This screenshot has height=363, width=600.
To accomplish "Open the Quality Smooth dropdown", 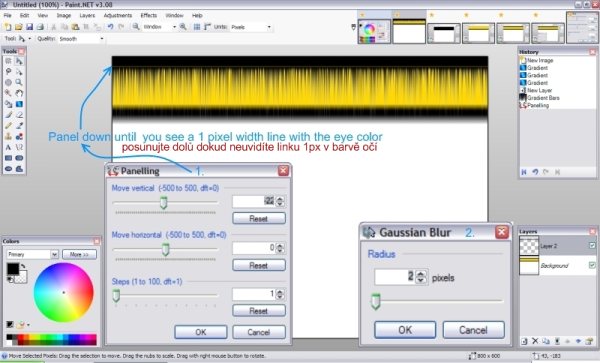I will pos(81,39).
